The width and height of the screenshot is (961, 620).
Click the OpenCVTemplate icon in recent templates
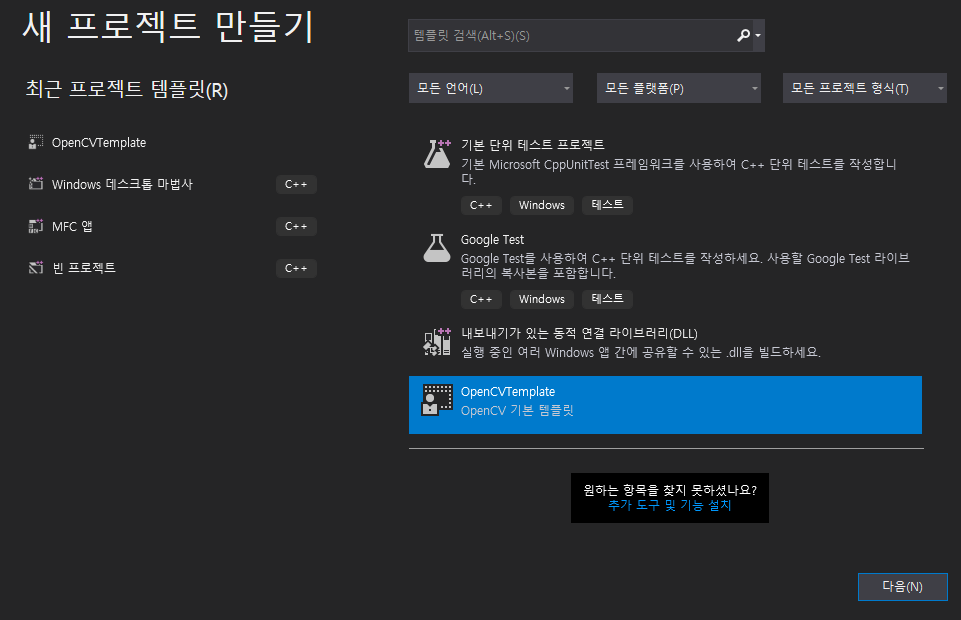pos(36,142)
